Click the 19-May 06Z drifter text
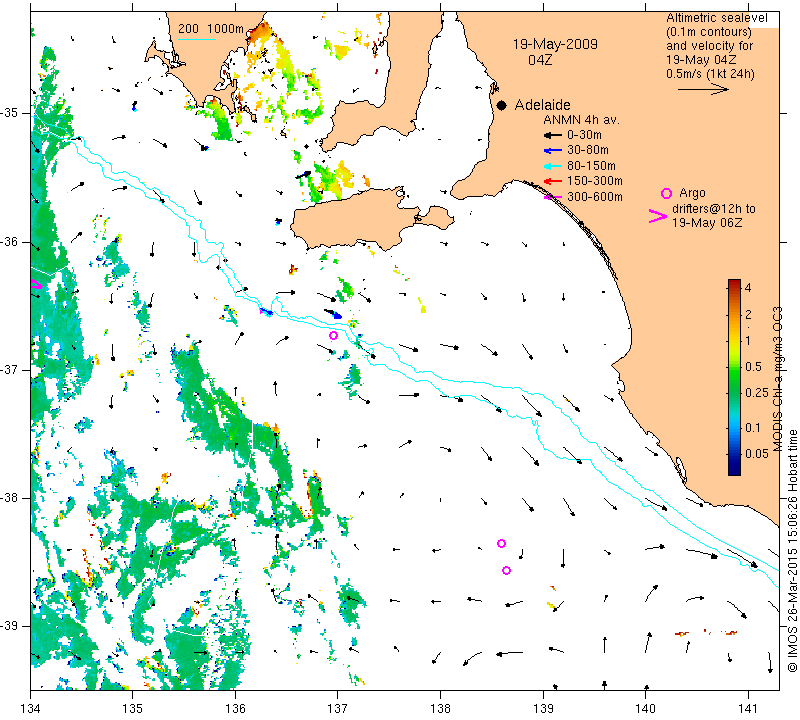Viewport: 800px width, 720px height. 707,222
